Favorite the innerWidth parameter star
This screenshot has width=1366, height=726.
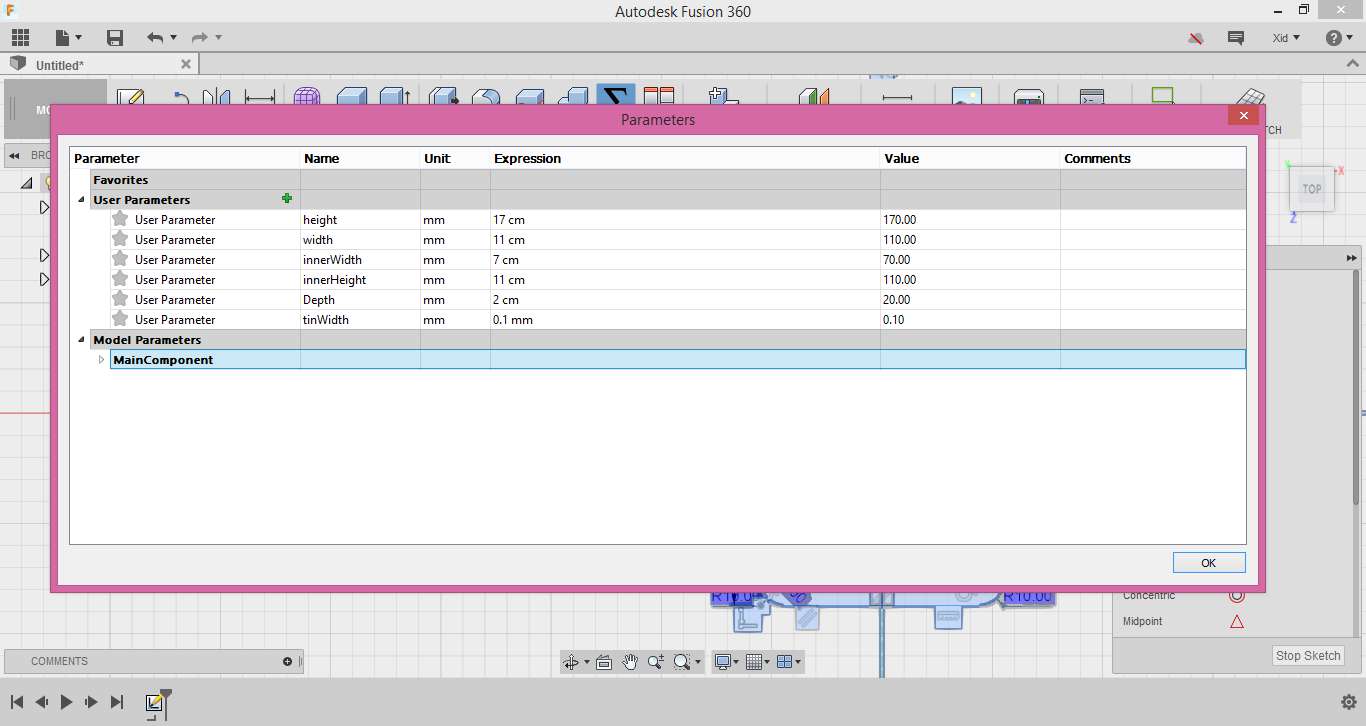(x=120, y=259)
